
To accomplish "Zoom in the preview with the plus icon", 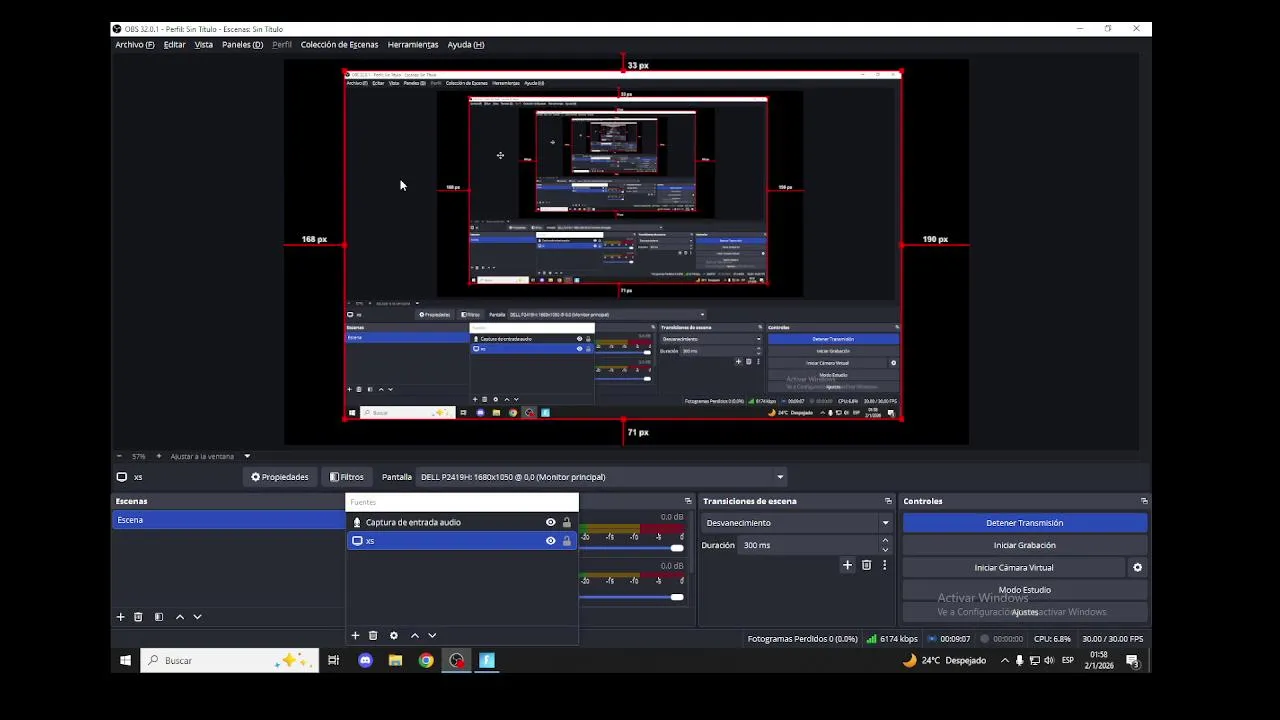I will point(160,456).
